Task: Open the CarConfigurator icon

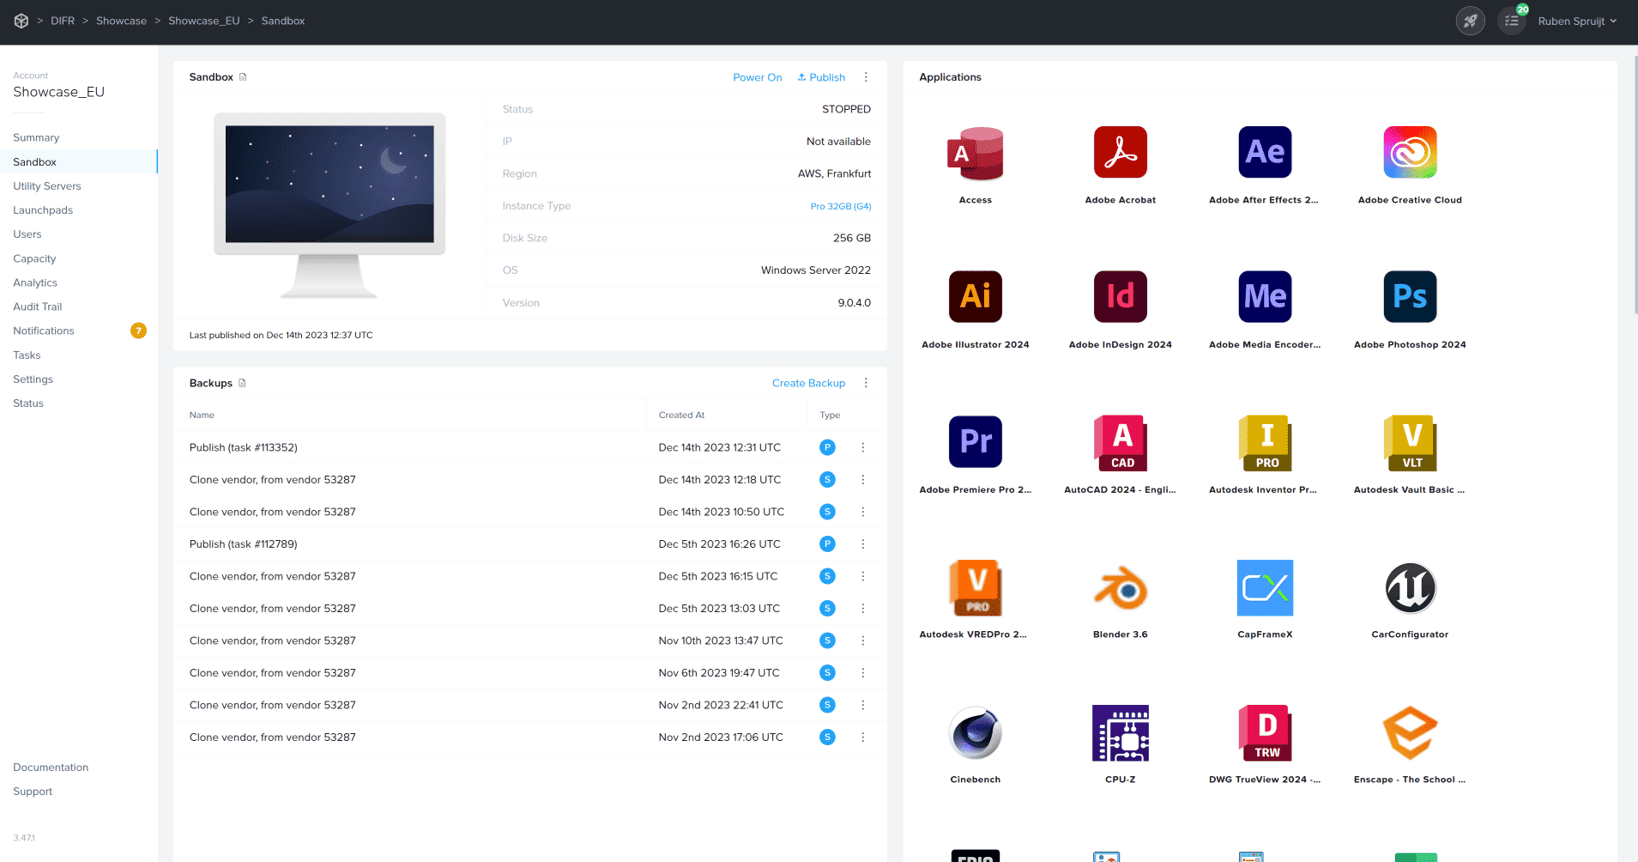Action: (1410, 588)
